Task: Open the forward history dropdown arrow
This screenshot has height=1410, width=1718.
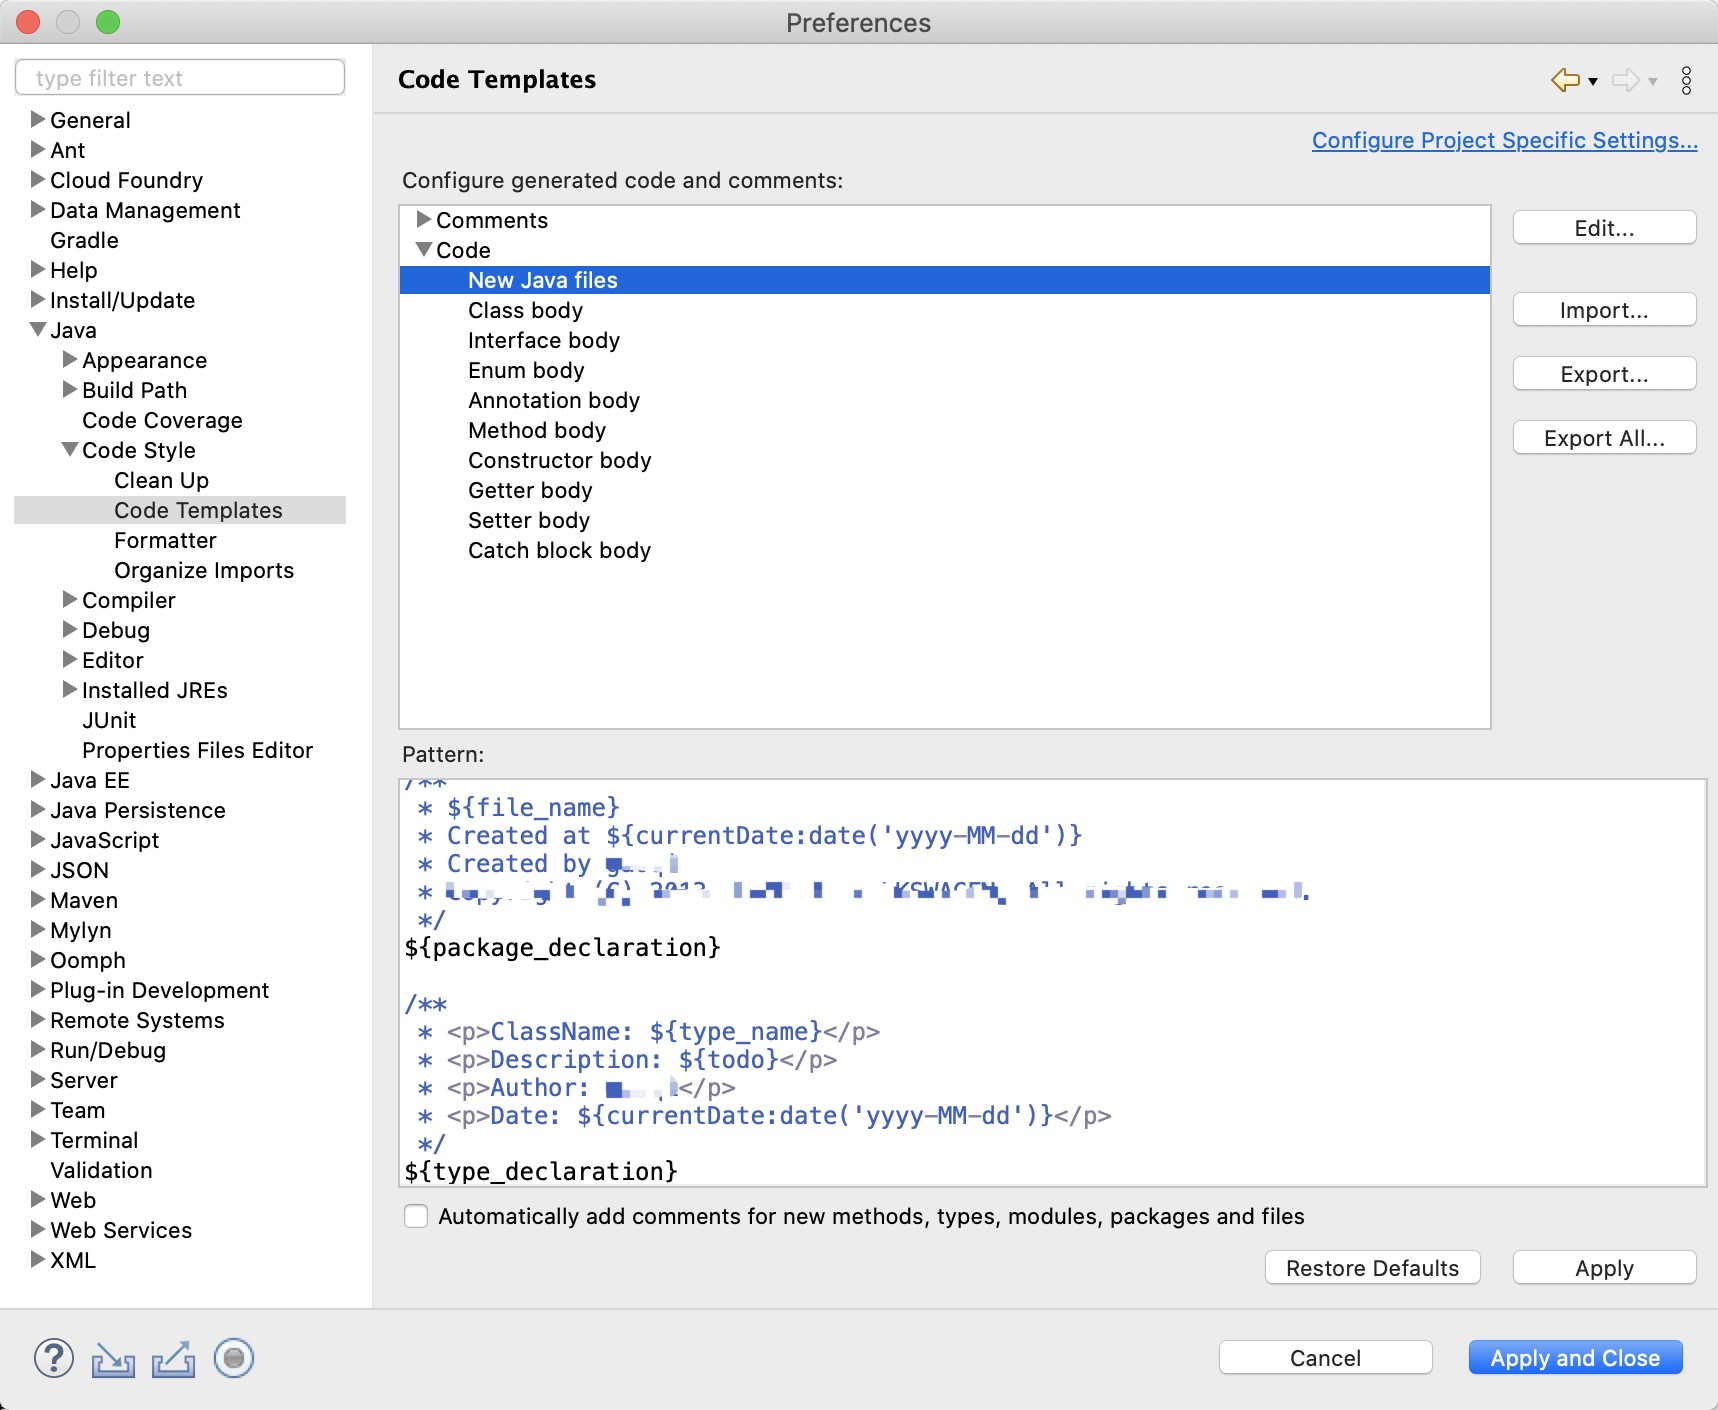Action: pyautogui.click(x=1653, y=81)
